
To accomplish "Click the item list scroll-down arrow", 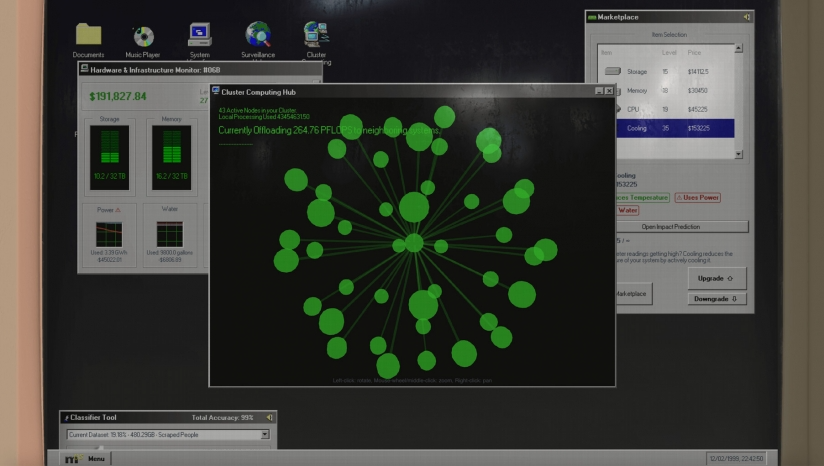I will (738, 154).
